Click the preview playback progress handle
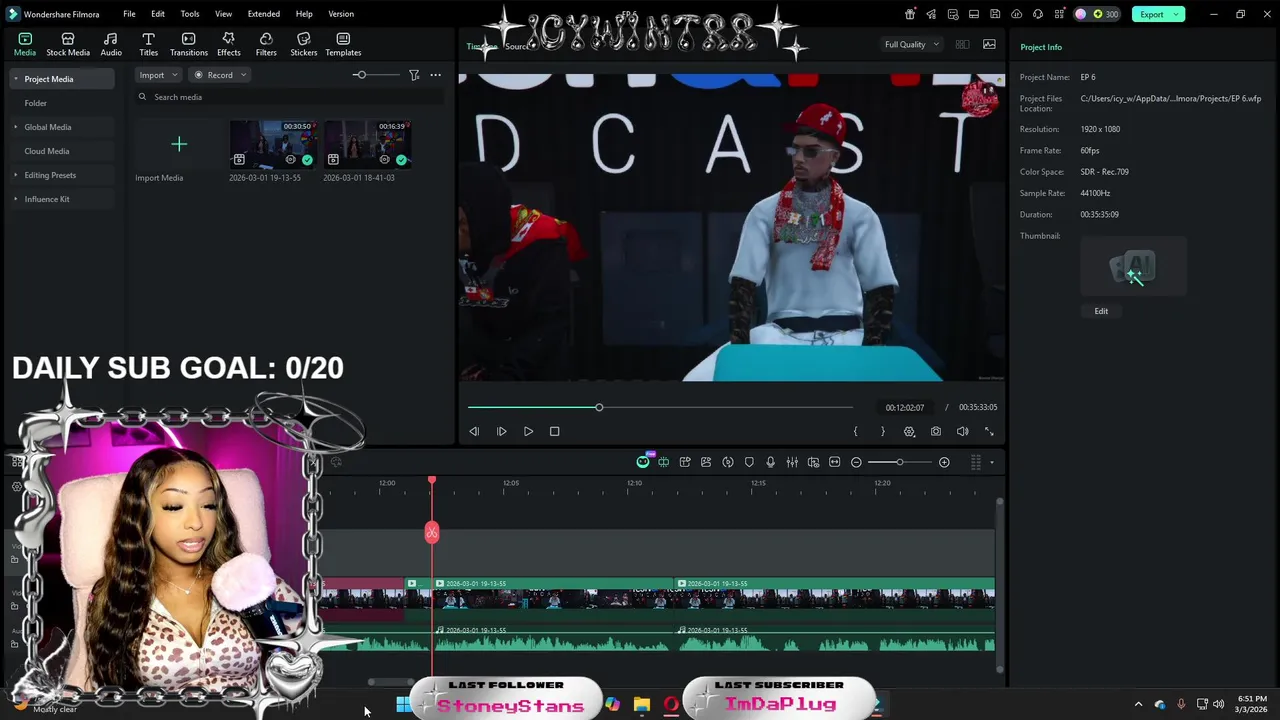1280x720 pixels. pos(599,407)
